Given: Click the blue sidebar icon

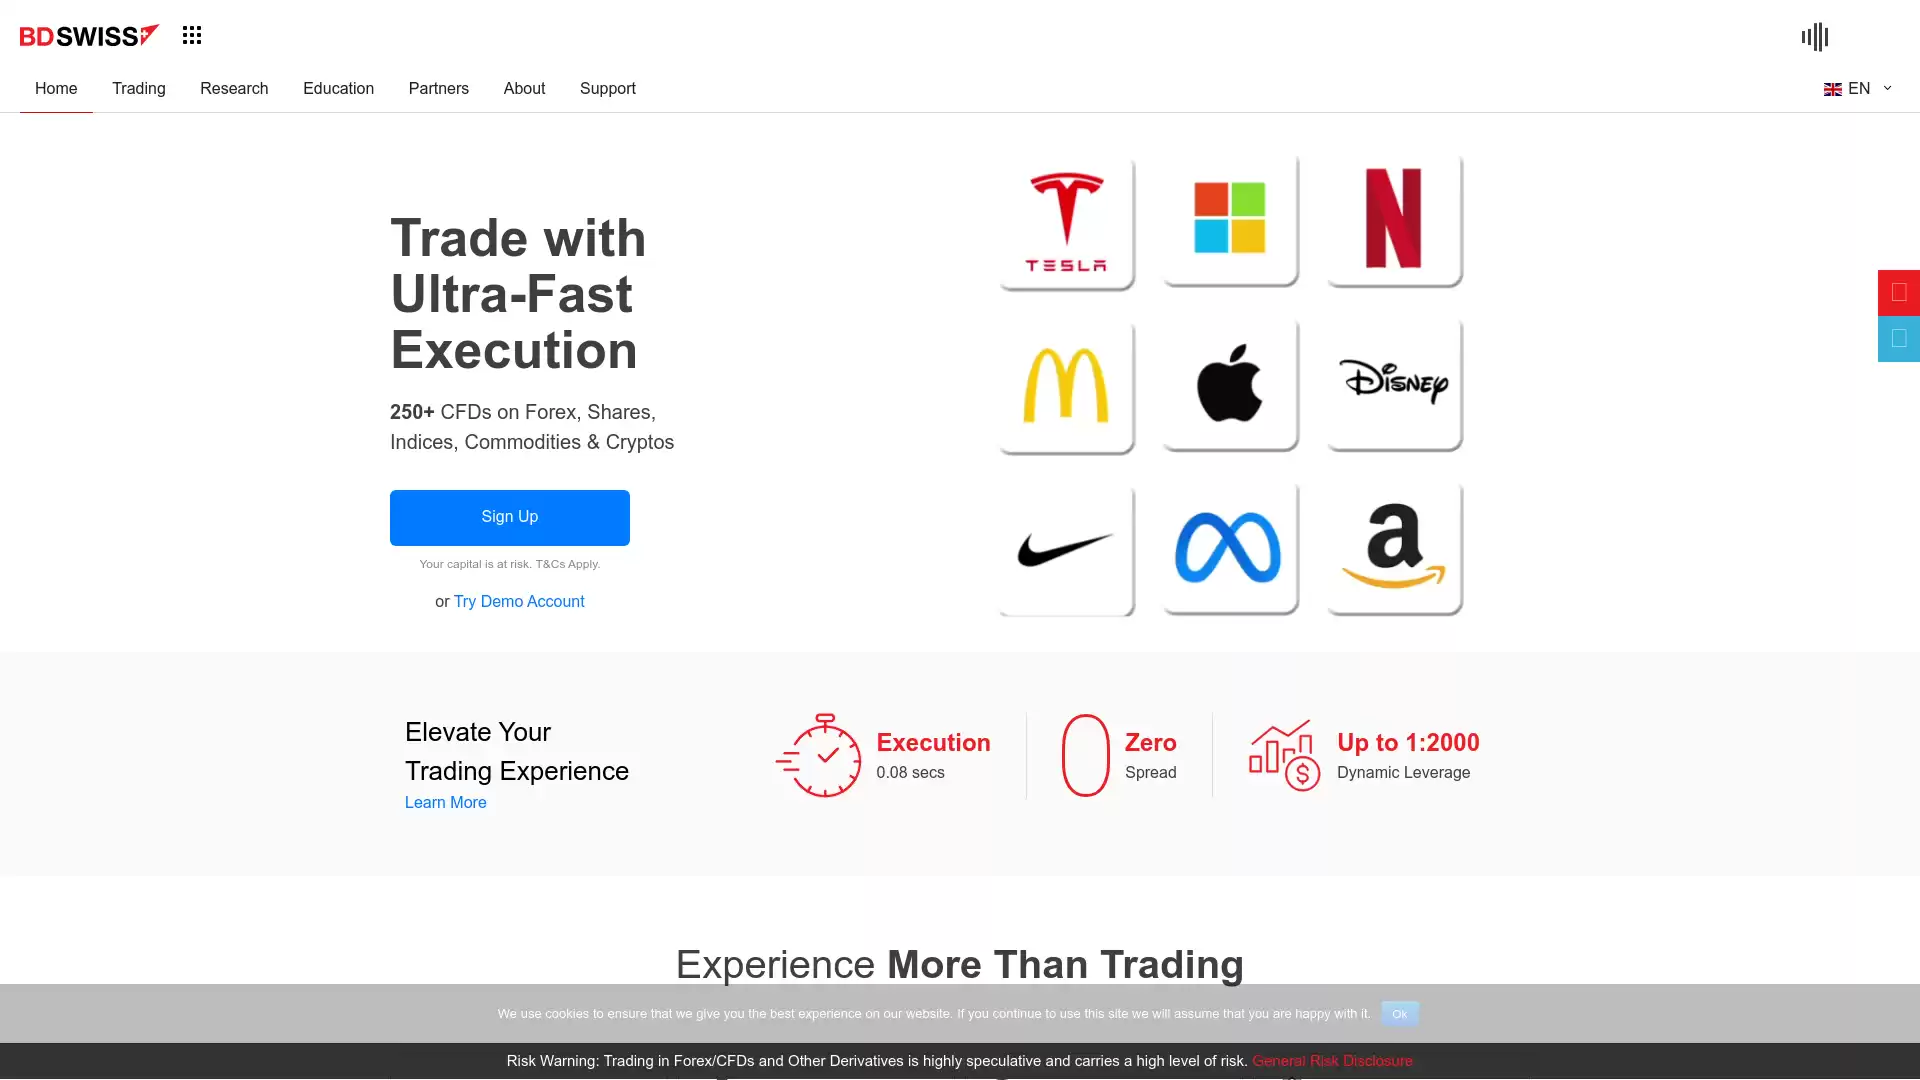Looking at the screenshot, I should pyautogui.click(x=1896, y=339).
